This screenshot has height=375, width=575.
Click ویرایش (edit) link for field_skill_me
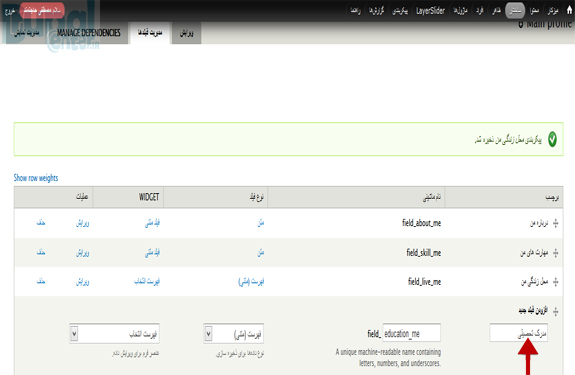83,253
